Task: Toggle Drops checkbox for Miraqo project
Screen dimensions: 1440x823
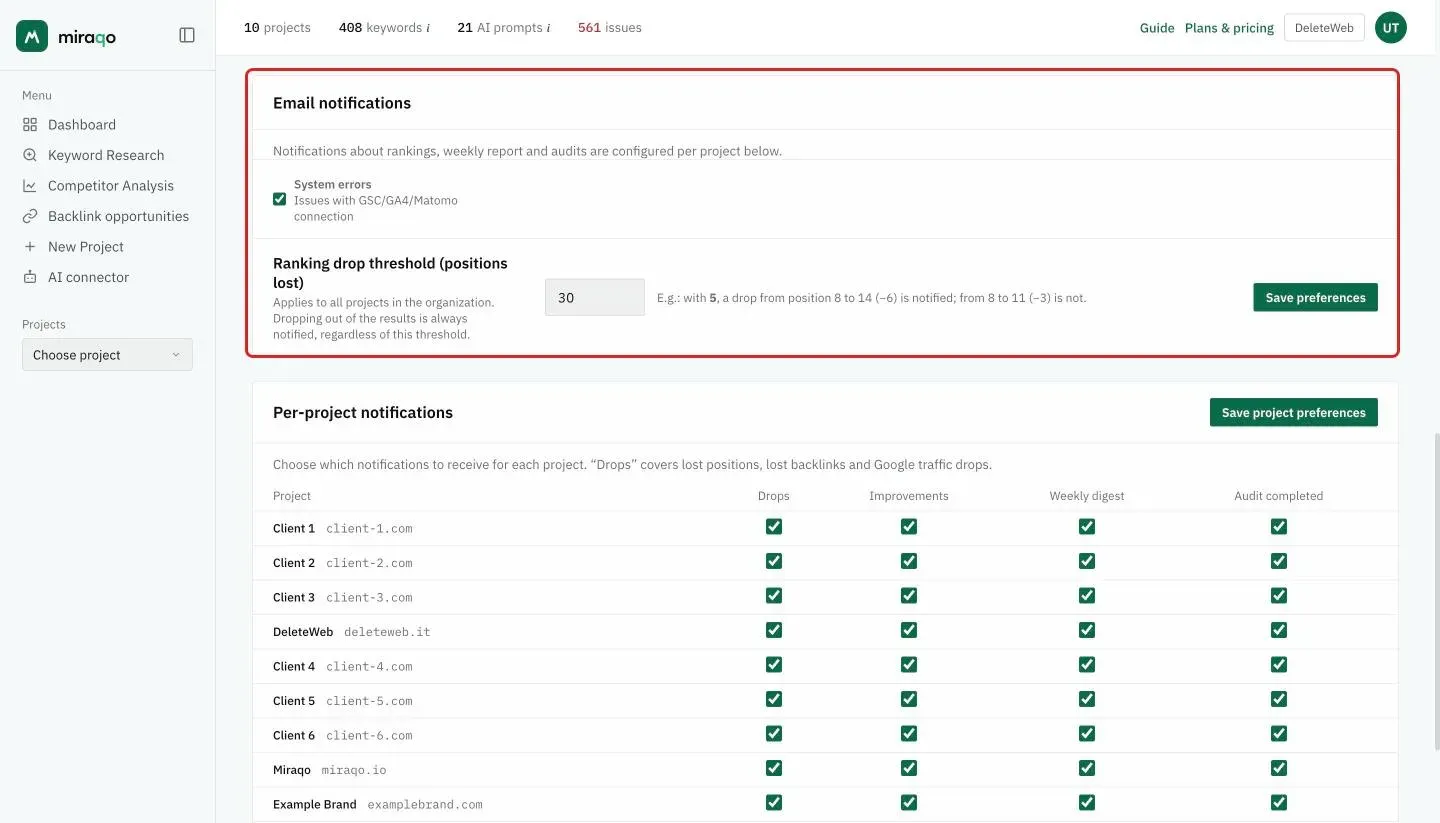Action: (774, 768)
